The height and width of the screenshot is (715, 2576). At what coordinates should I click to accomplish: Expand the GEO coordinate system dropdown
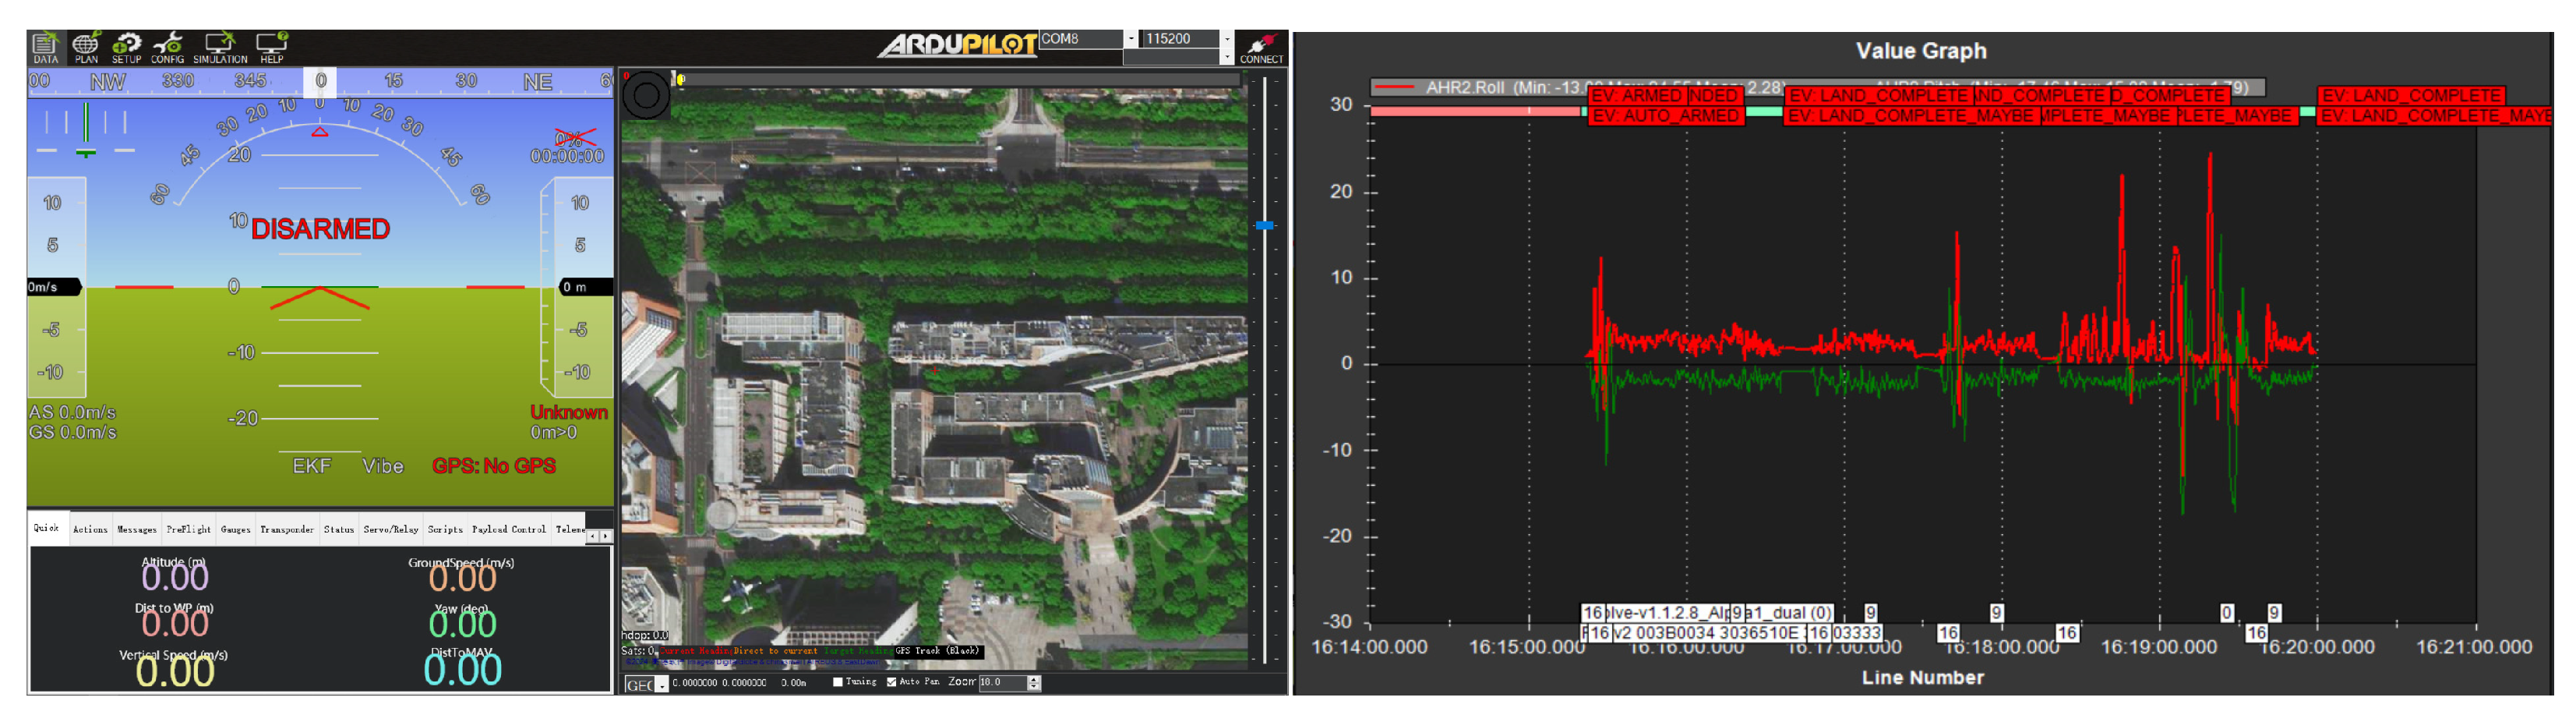point(661,685)
